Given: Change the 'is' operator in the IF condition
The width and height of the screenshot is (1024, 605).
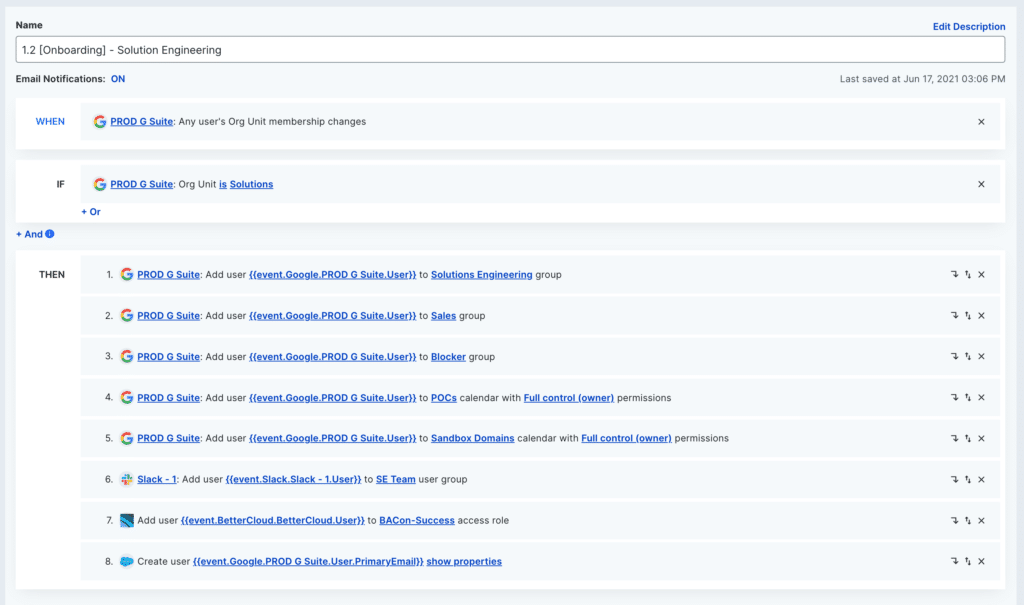Looking at the screenshot, I should click(223, 184).
